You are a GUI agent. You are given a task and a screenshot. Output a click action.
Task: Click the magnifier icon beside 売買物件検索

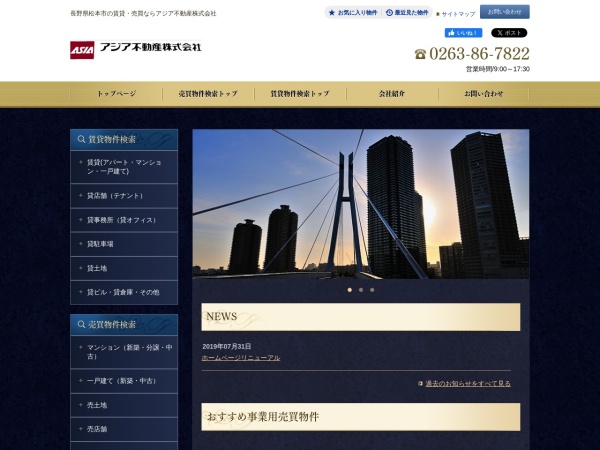tap(79, 324)
